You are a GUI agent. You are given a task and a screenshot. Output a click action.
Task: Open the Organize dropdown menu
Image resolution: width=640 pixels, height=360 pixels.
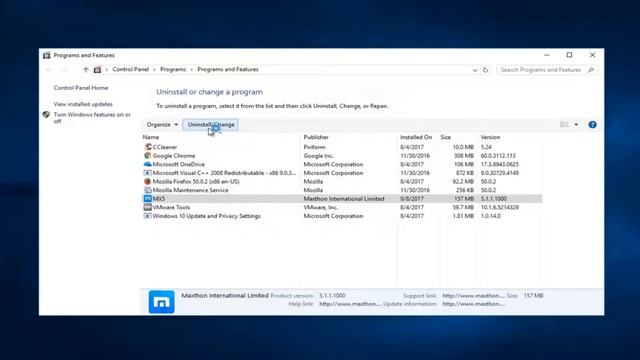(162, 124)
